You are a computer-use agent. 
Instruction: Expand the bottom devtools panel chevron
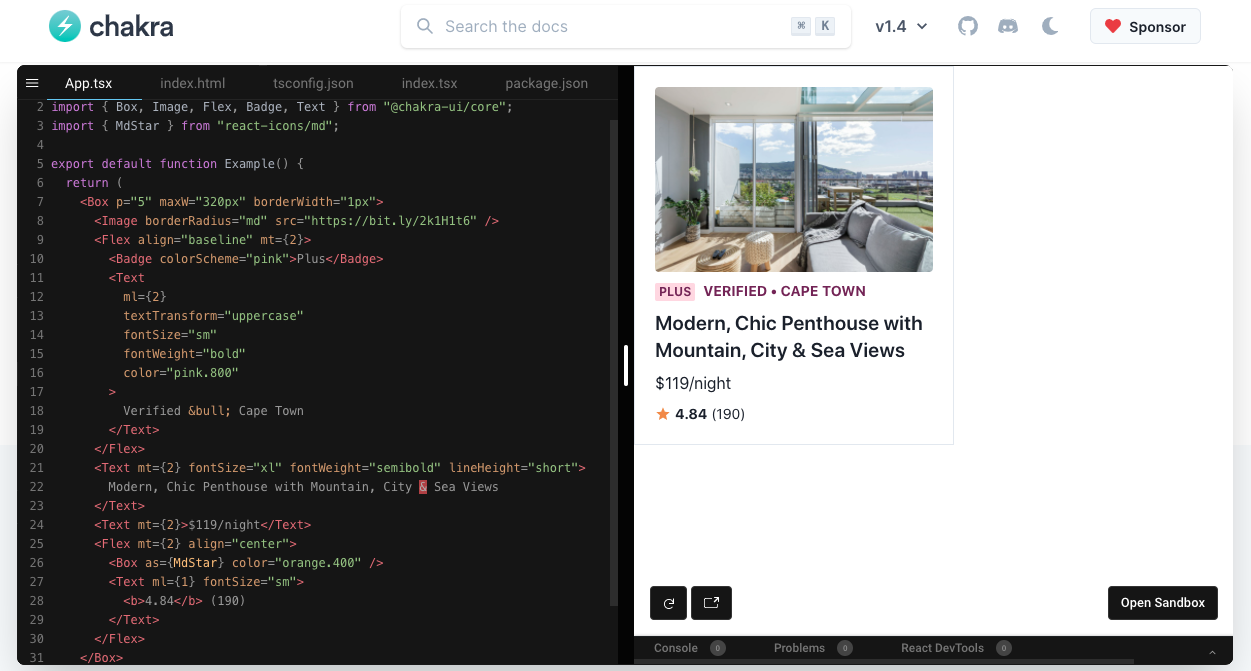[x=1213, y=652]
